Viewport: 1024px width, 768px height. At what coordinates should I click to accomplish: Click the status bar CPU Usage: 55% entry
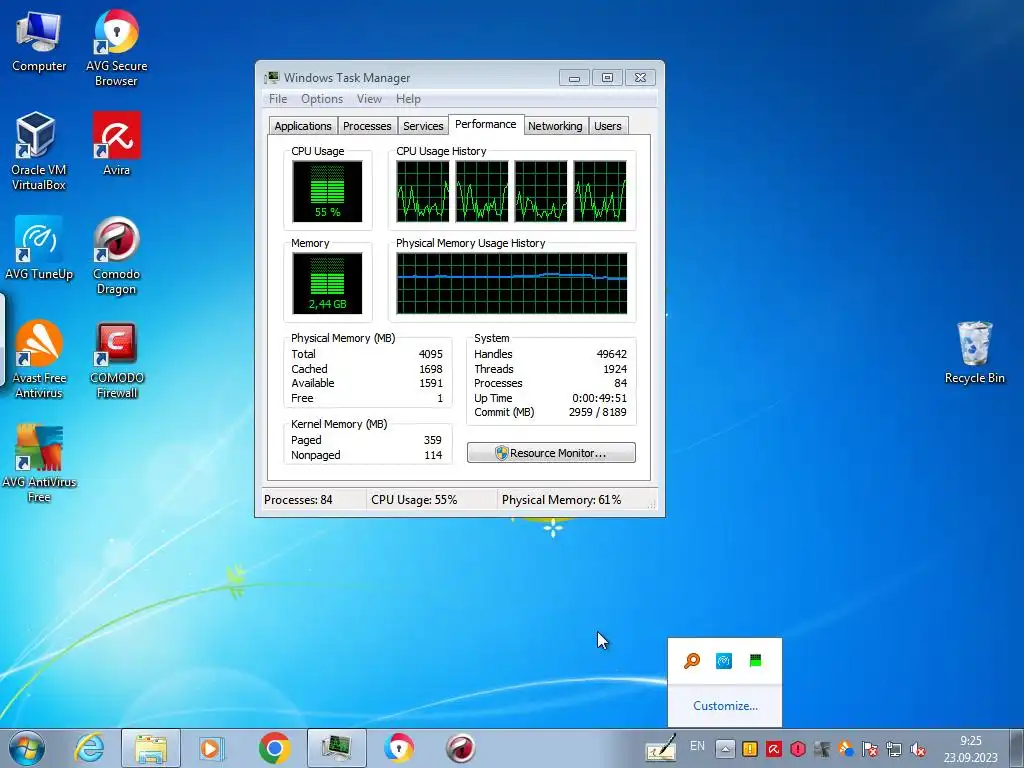pos(414,500)
